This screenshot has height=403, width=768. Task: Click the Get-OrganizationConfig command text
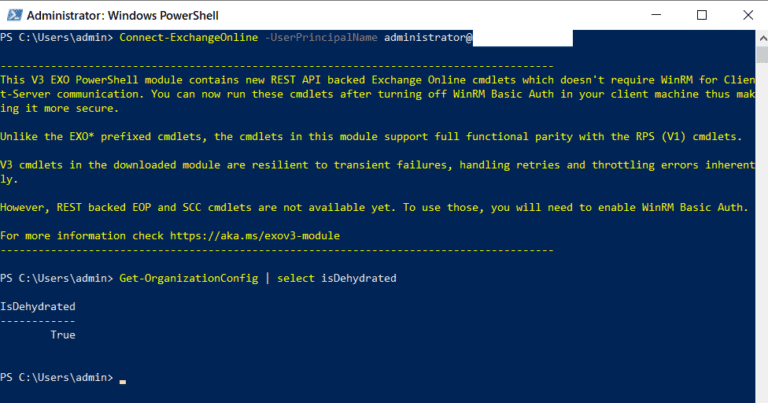(189, 278)
